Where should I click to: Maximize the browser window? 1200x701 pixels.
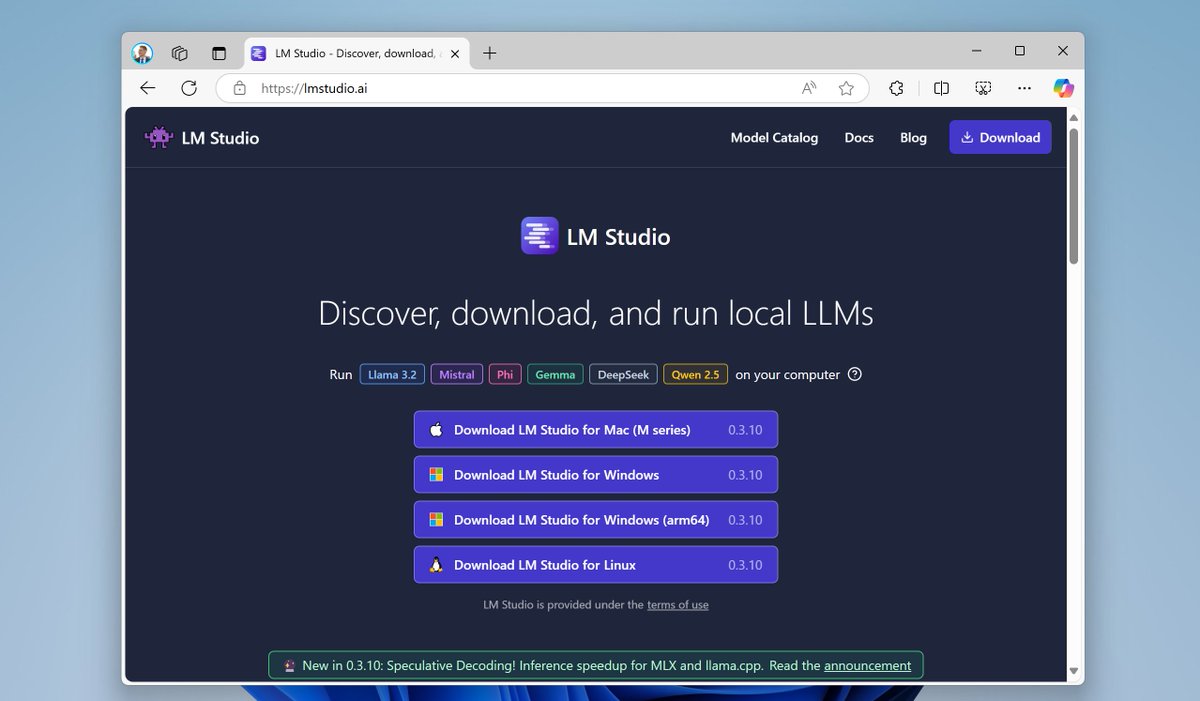pyautogui.click(x=1020, y=50)
